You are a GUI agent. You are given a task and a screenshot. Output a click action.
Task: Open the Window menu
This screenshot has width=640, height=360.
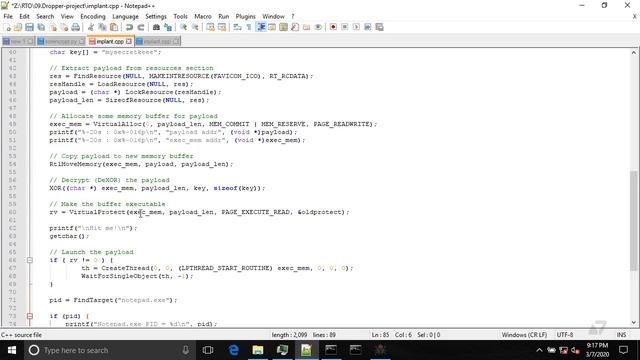[273, 16]
